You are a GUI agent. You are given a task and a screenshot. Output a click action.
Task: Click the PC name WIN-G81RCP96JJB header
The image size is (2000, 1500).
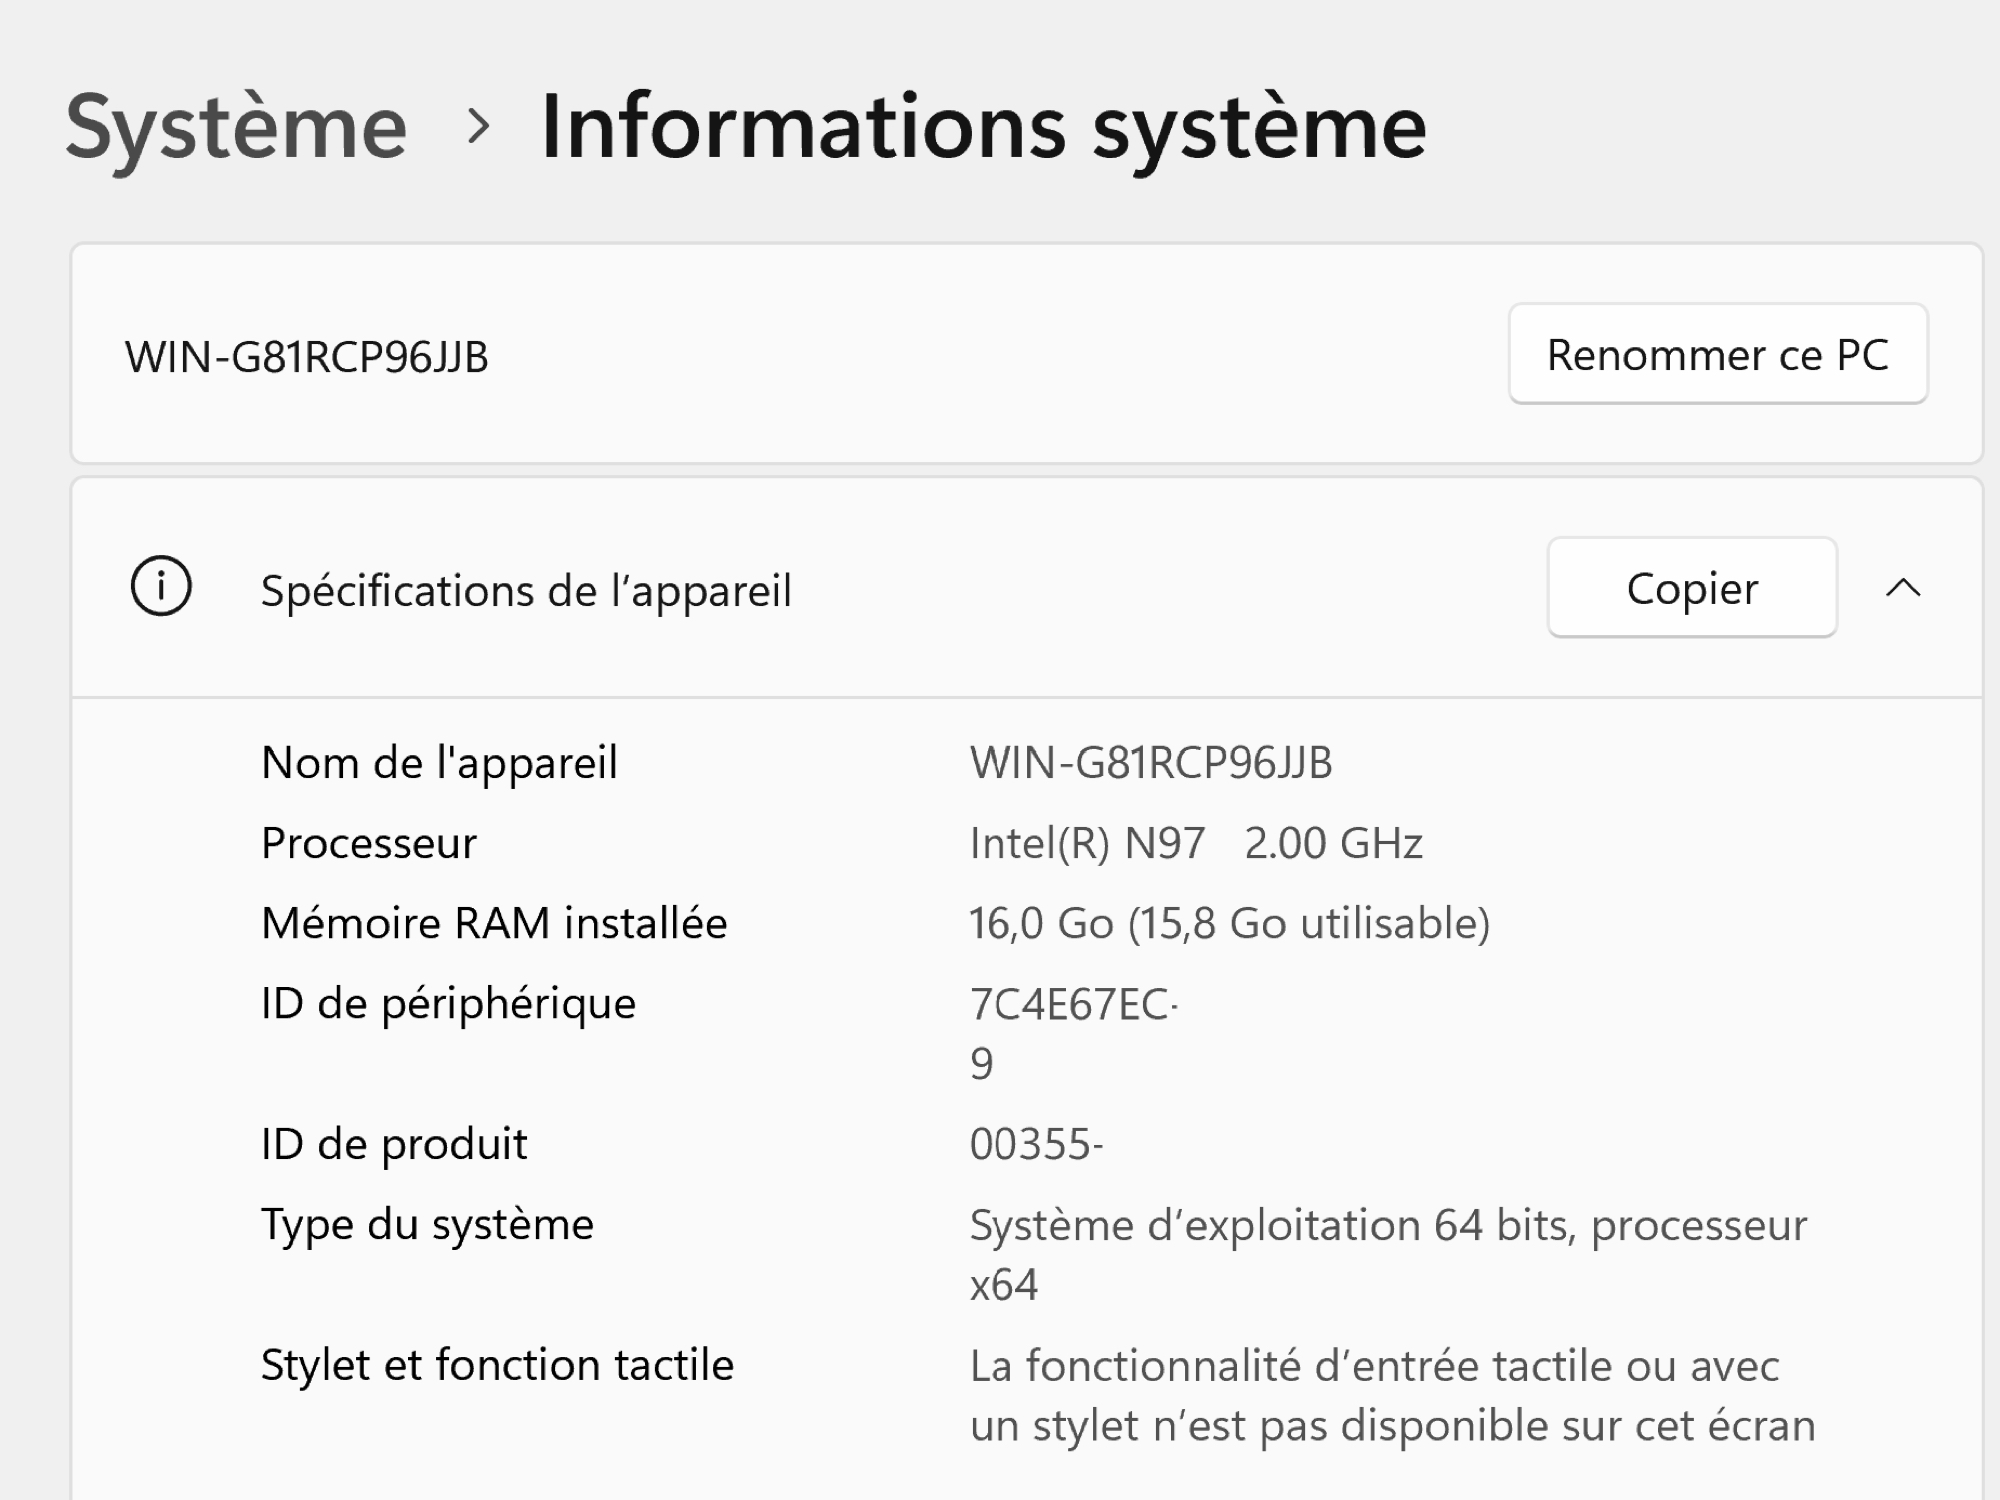pos(307,357)
